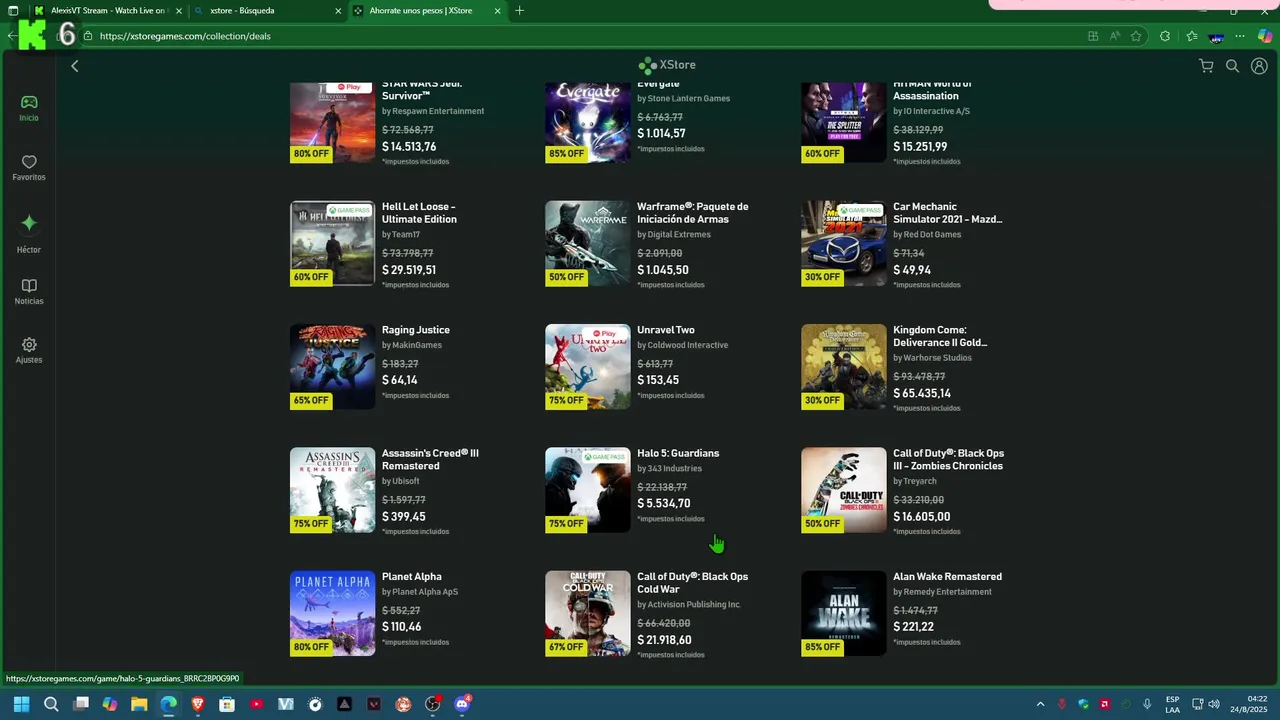Viewport: 1280px width, 720px height.
Task: Open HITMAN World of Assassination cover
Action: tap(844, 120)
